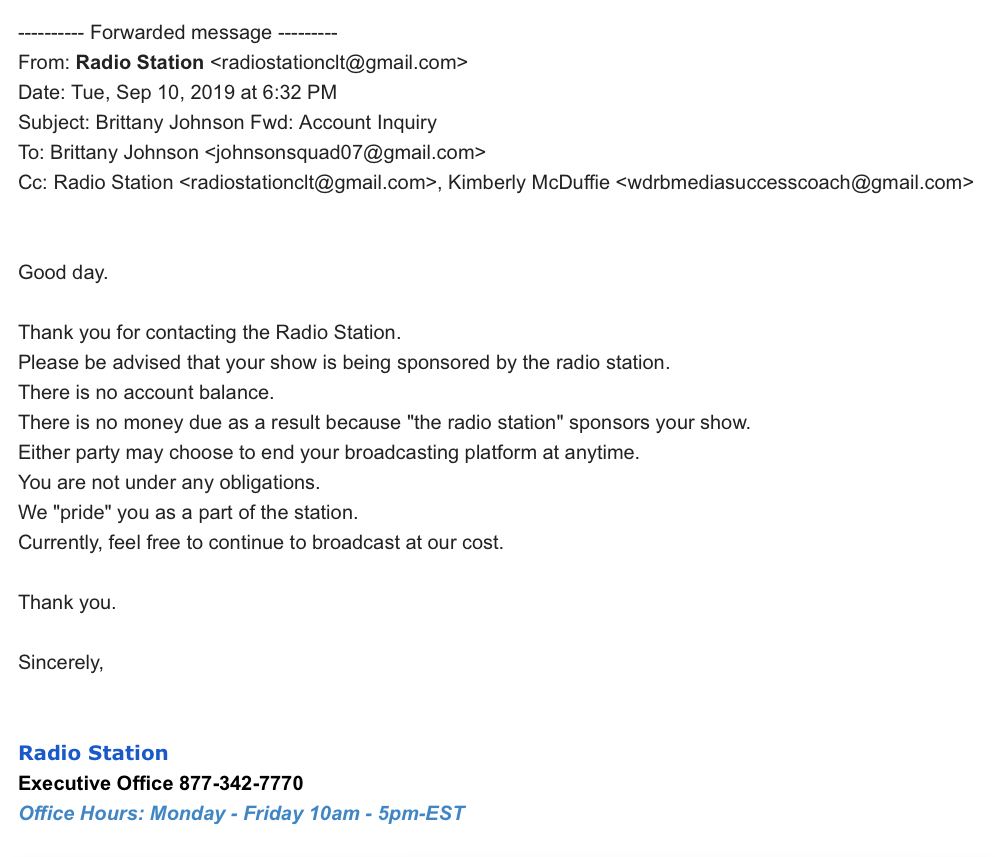This screenshot has width=997, height=857.
Task: Click the sentence There is no account balance
Action: pyautogui.click(x=146, y=393)
